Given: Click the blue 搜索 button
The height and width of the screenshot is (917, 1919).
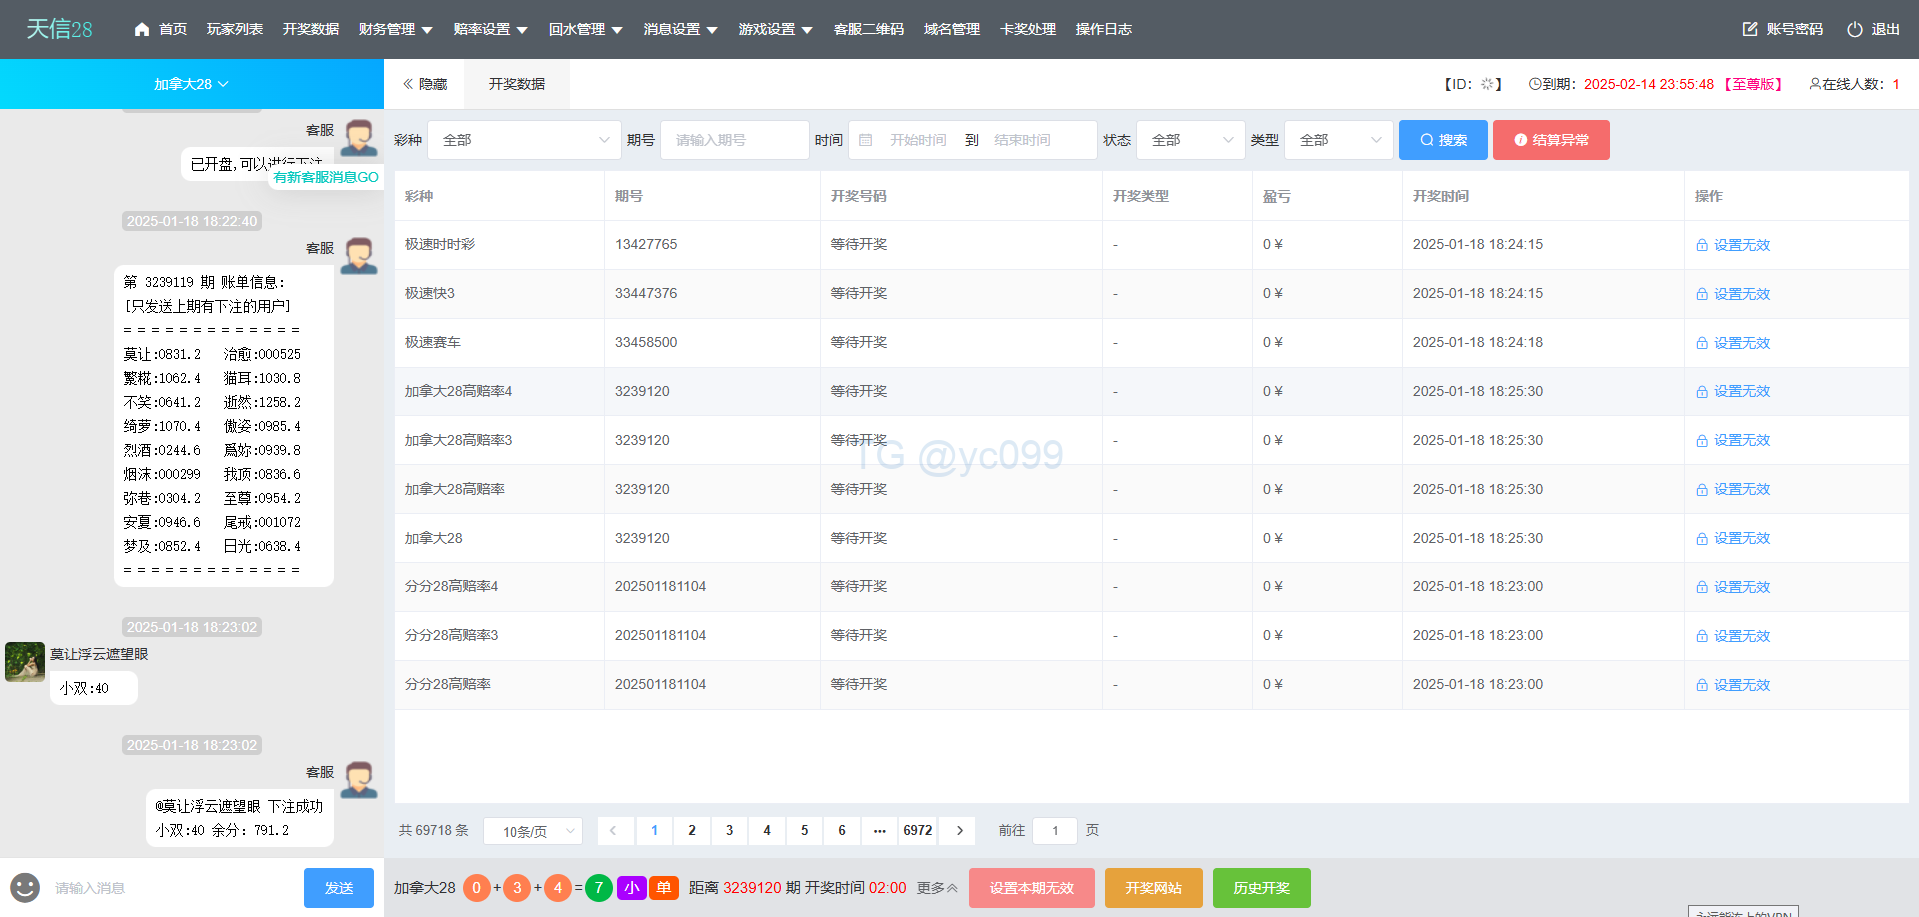Looking at the screenshot, I should click(x=1442, y=140).
